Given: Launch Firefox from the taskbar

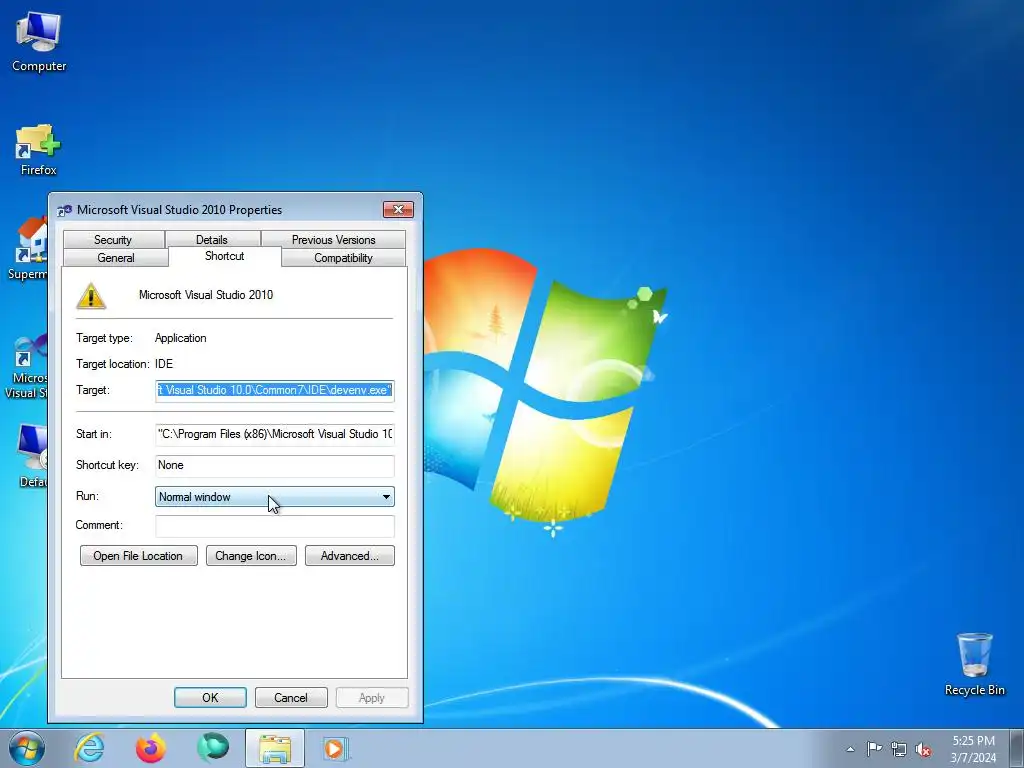Looking at the screenshot, I should pyautogui.click(x=151, y=748).
